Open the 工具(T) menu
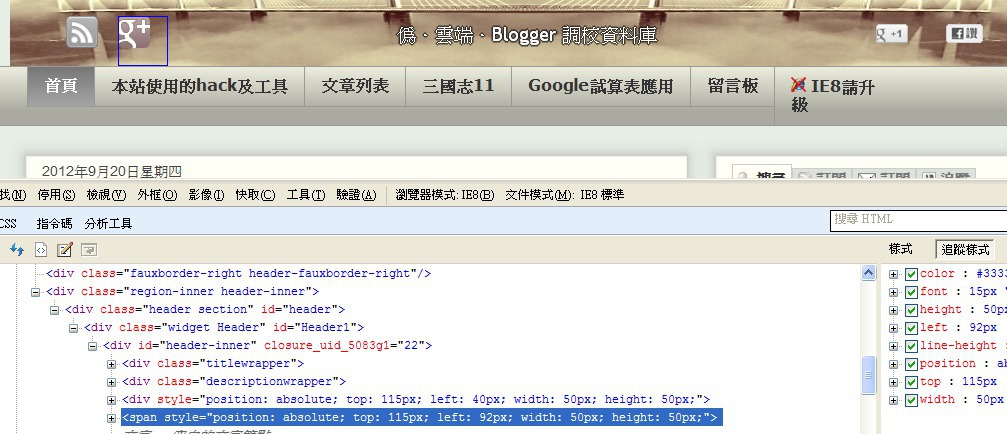The image size is (1007, 434). [306, 195]
